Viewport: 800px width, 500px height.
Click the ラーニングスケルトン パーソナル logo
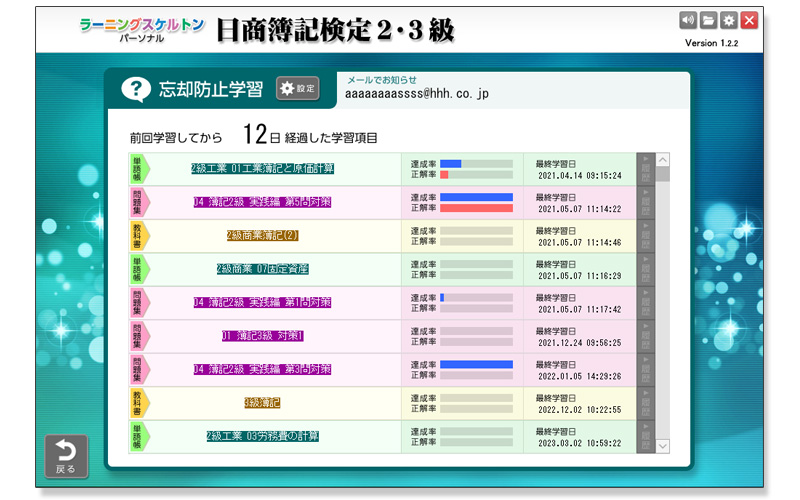[142, 30]
